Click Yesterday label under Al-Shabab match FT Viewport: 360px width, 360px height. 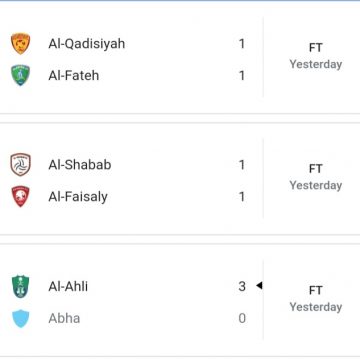click(316, 185)
